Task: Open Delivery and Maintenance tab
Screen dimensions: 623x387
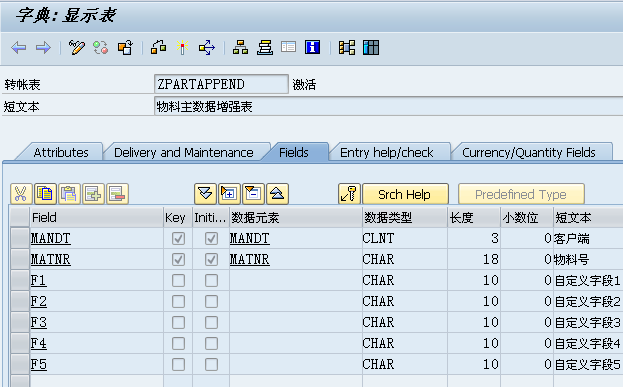Action: (184, 153)
